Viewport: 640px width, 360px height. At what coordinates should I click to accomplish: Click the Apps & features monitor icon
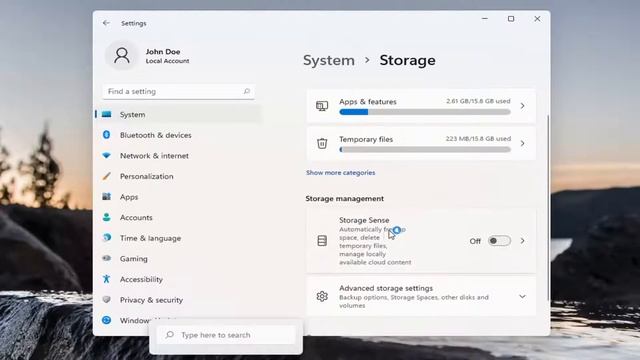[322, 106]
